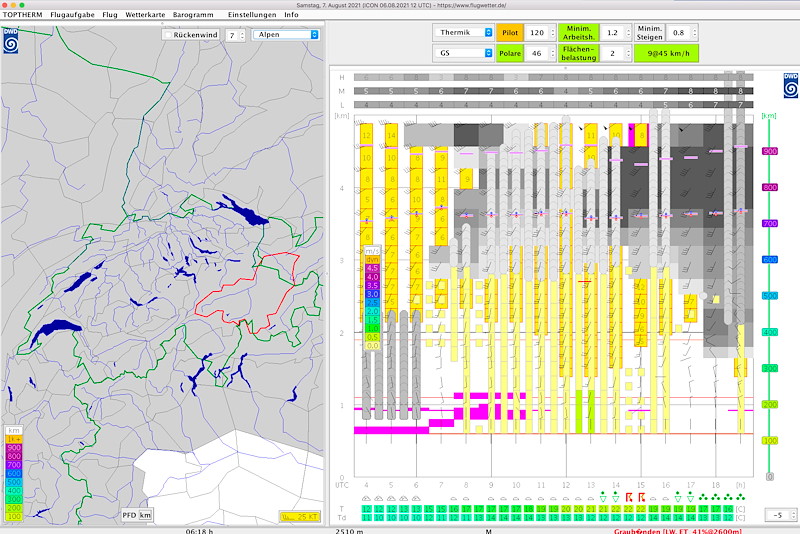Click the yellow 25 KT wind barb indicator
Image resolution: width=800 pixels, height=534 pixels.
300,516
